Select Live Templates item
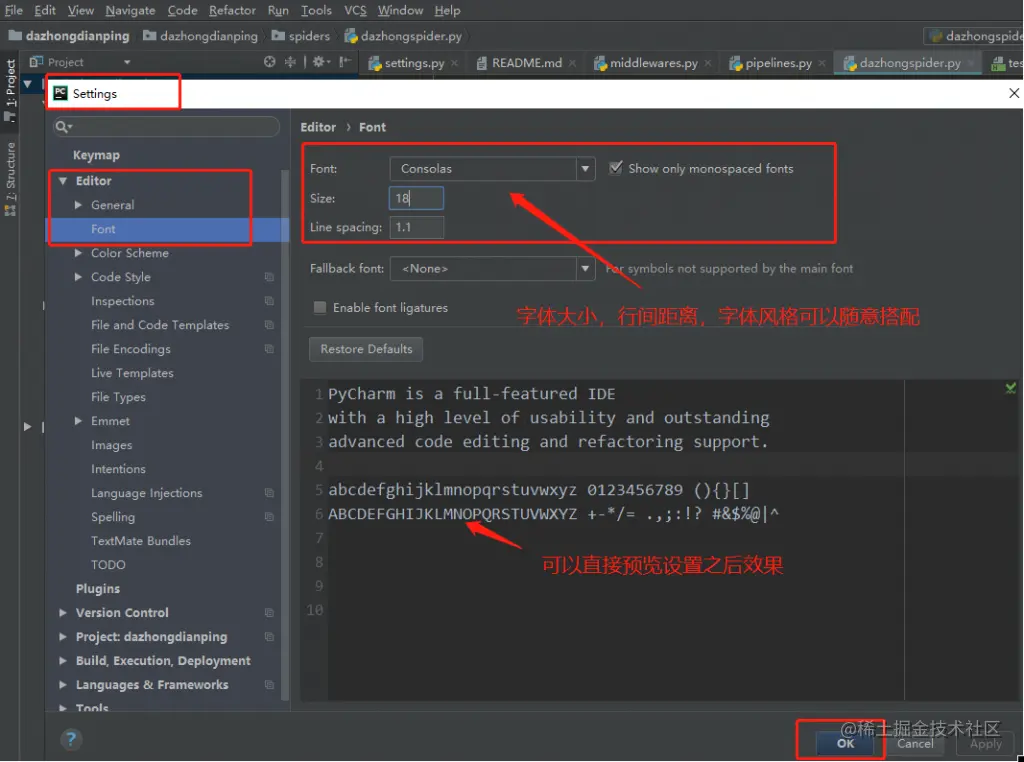The width and height of the screenshot is (1024, 762). (x=132, y=373)
